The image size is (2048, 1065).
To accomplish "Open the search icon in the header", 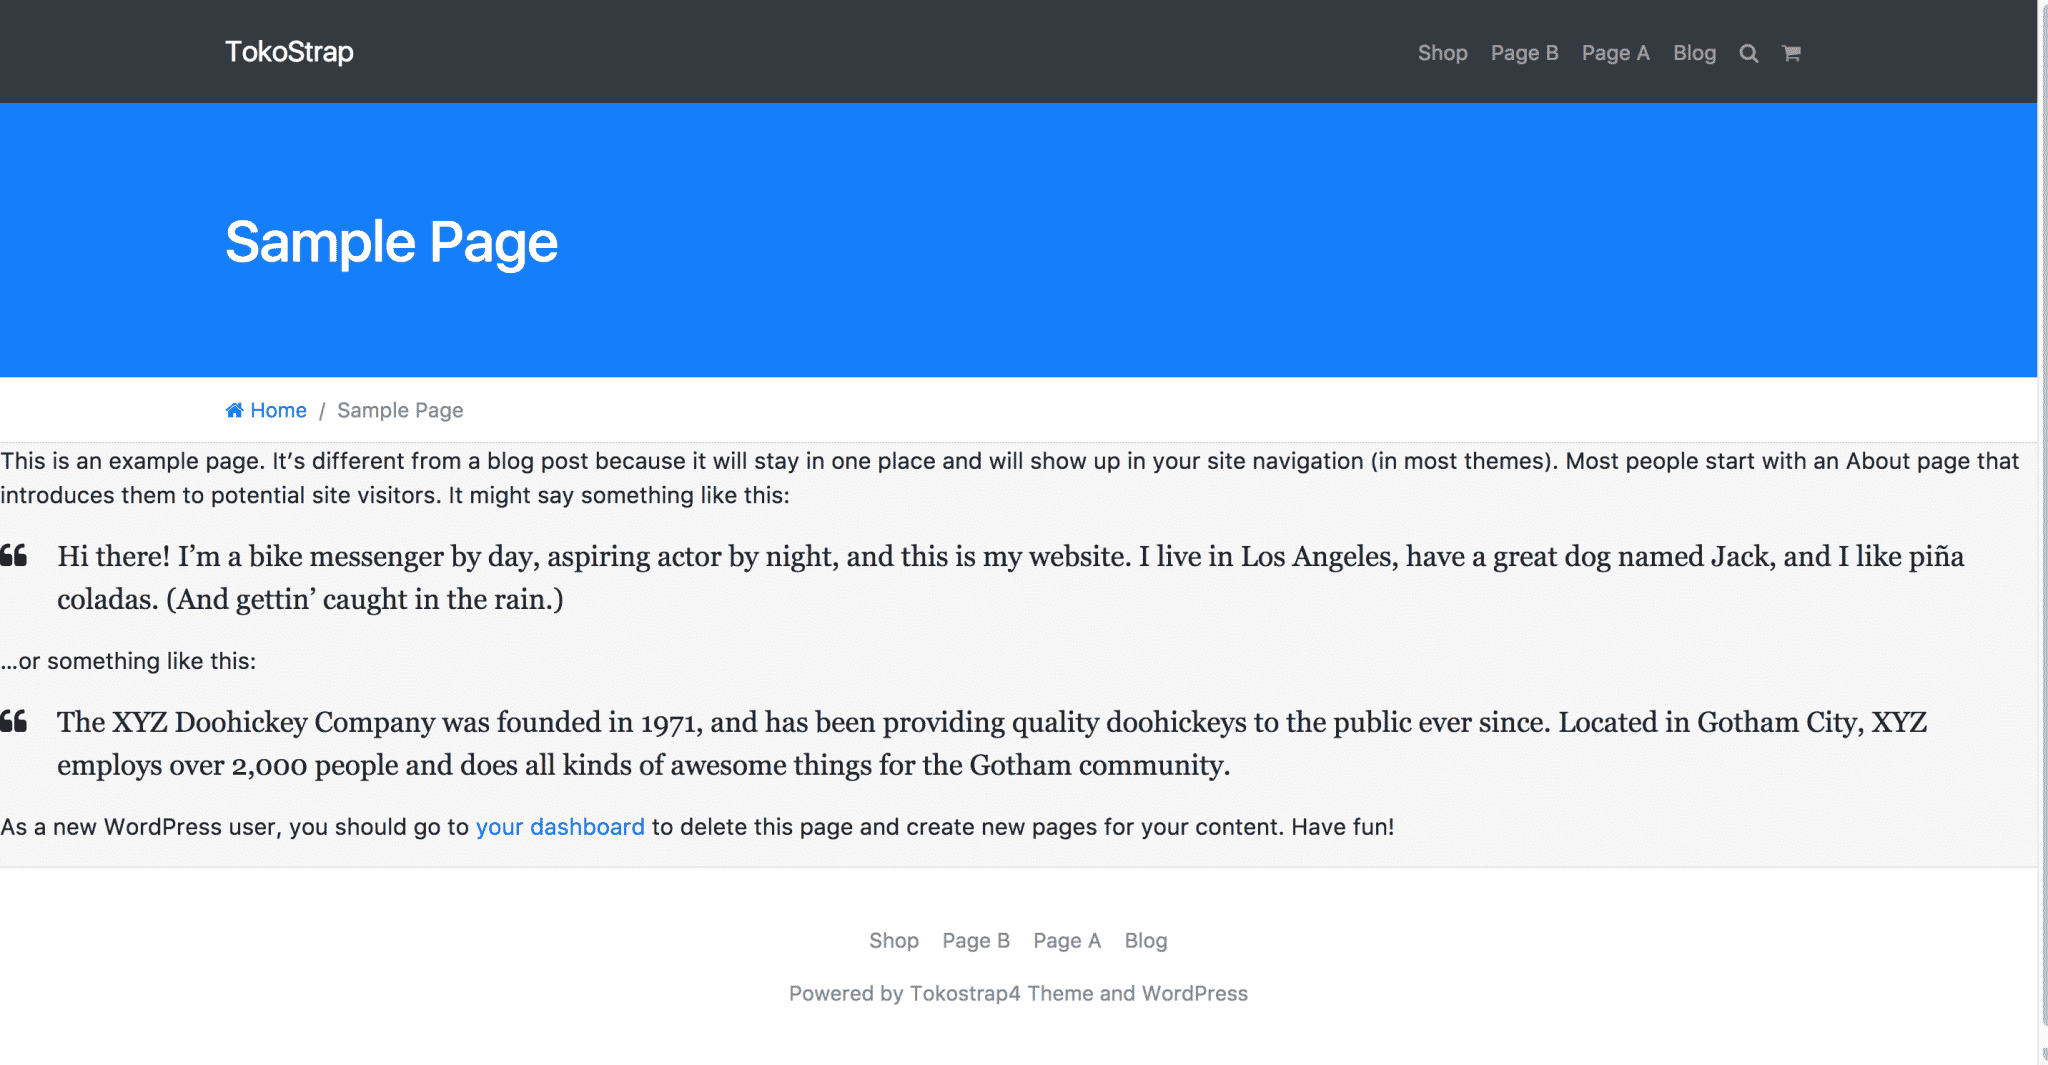I will (x=1748, y=53).
